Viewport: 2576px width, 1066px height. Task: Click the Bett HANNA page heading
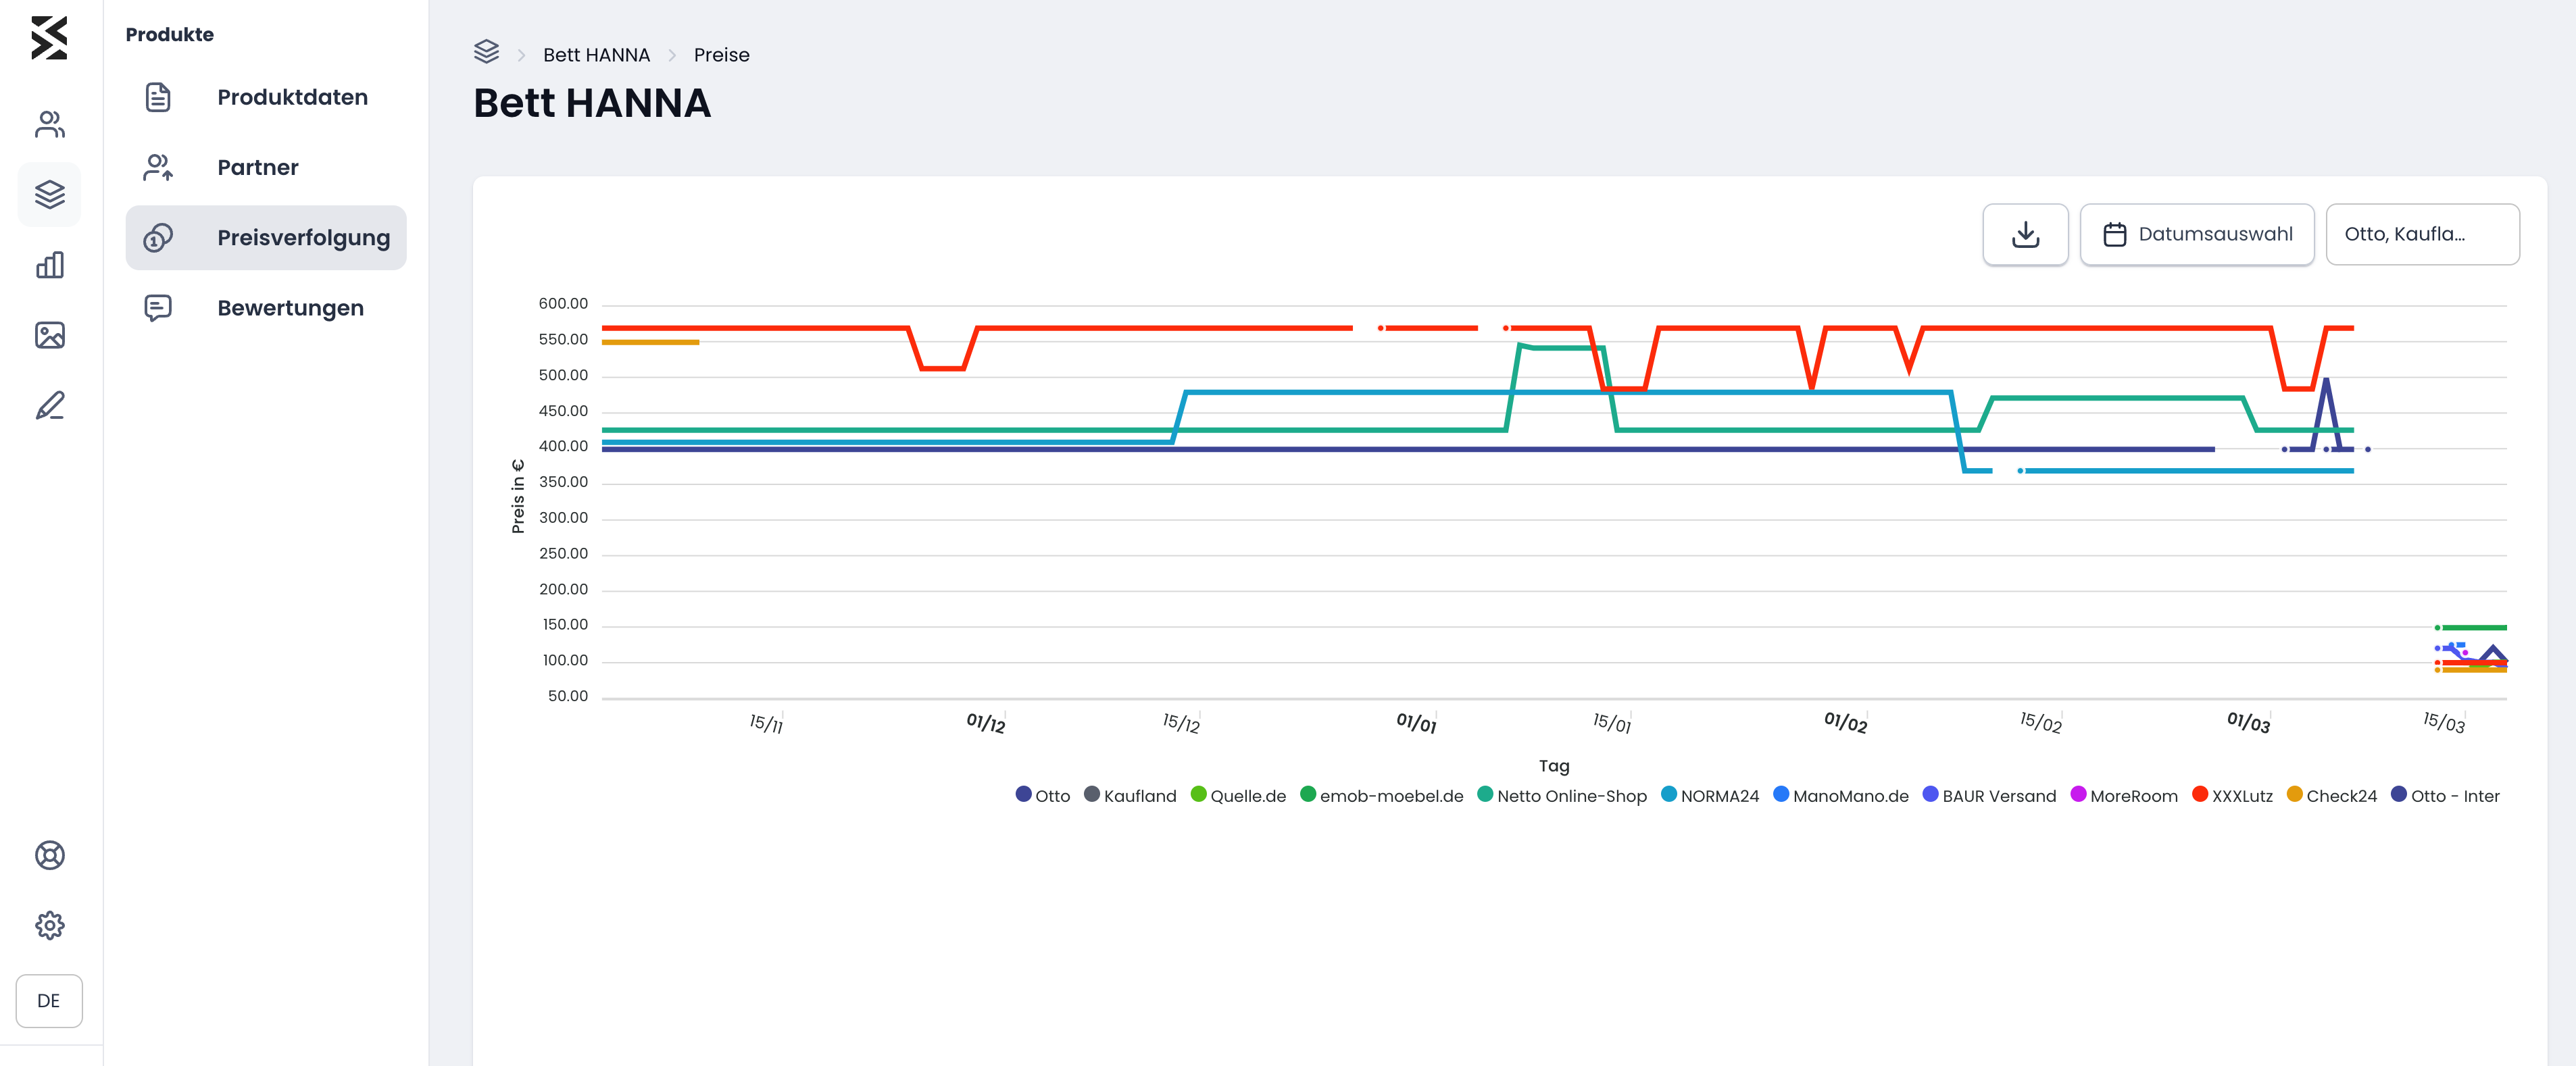tap(592, 103)
